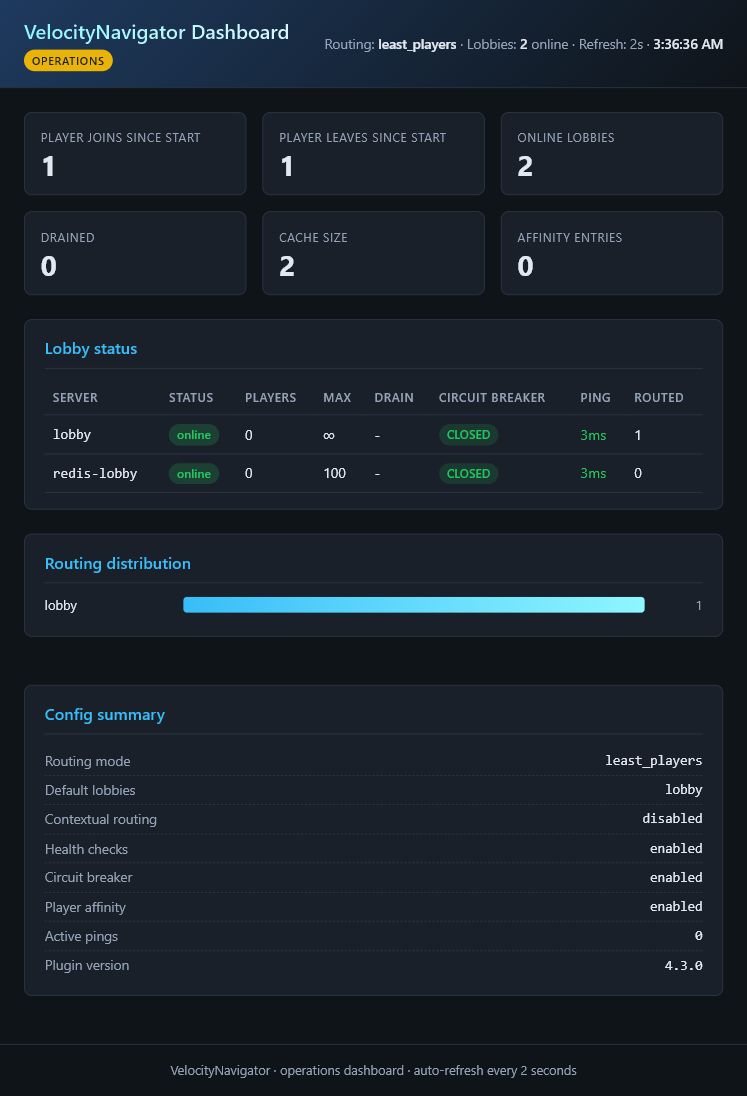Click the Routing distribution heading

(x=117, y=563)
